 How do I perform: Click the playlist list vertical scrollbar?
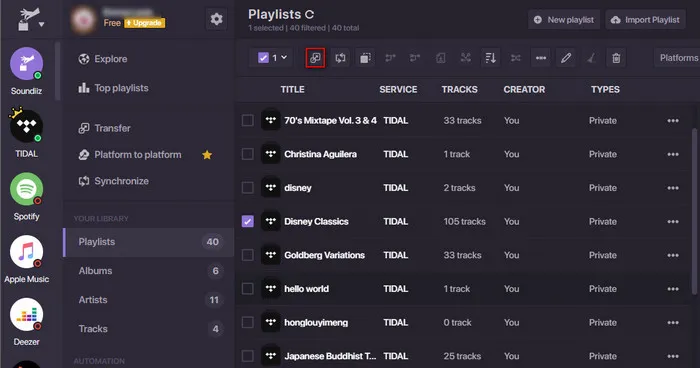[x=694, y=210]
